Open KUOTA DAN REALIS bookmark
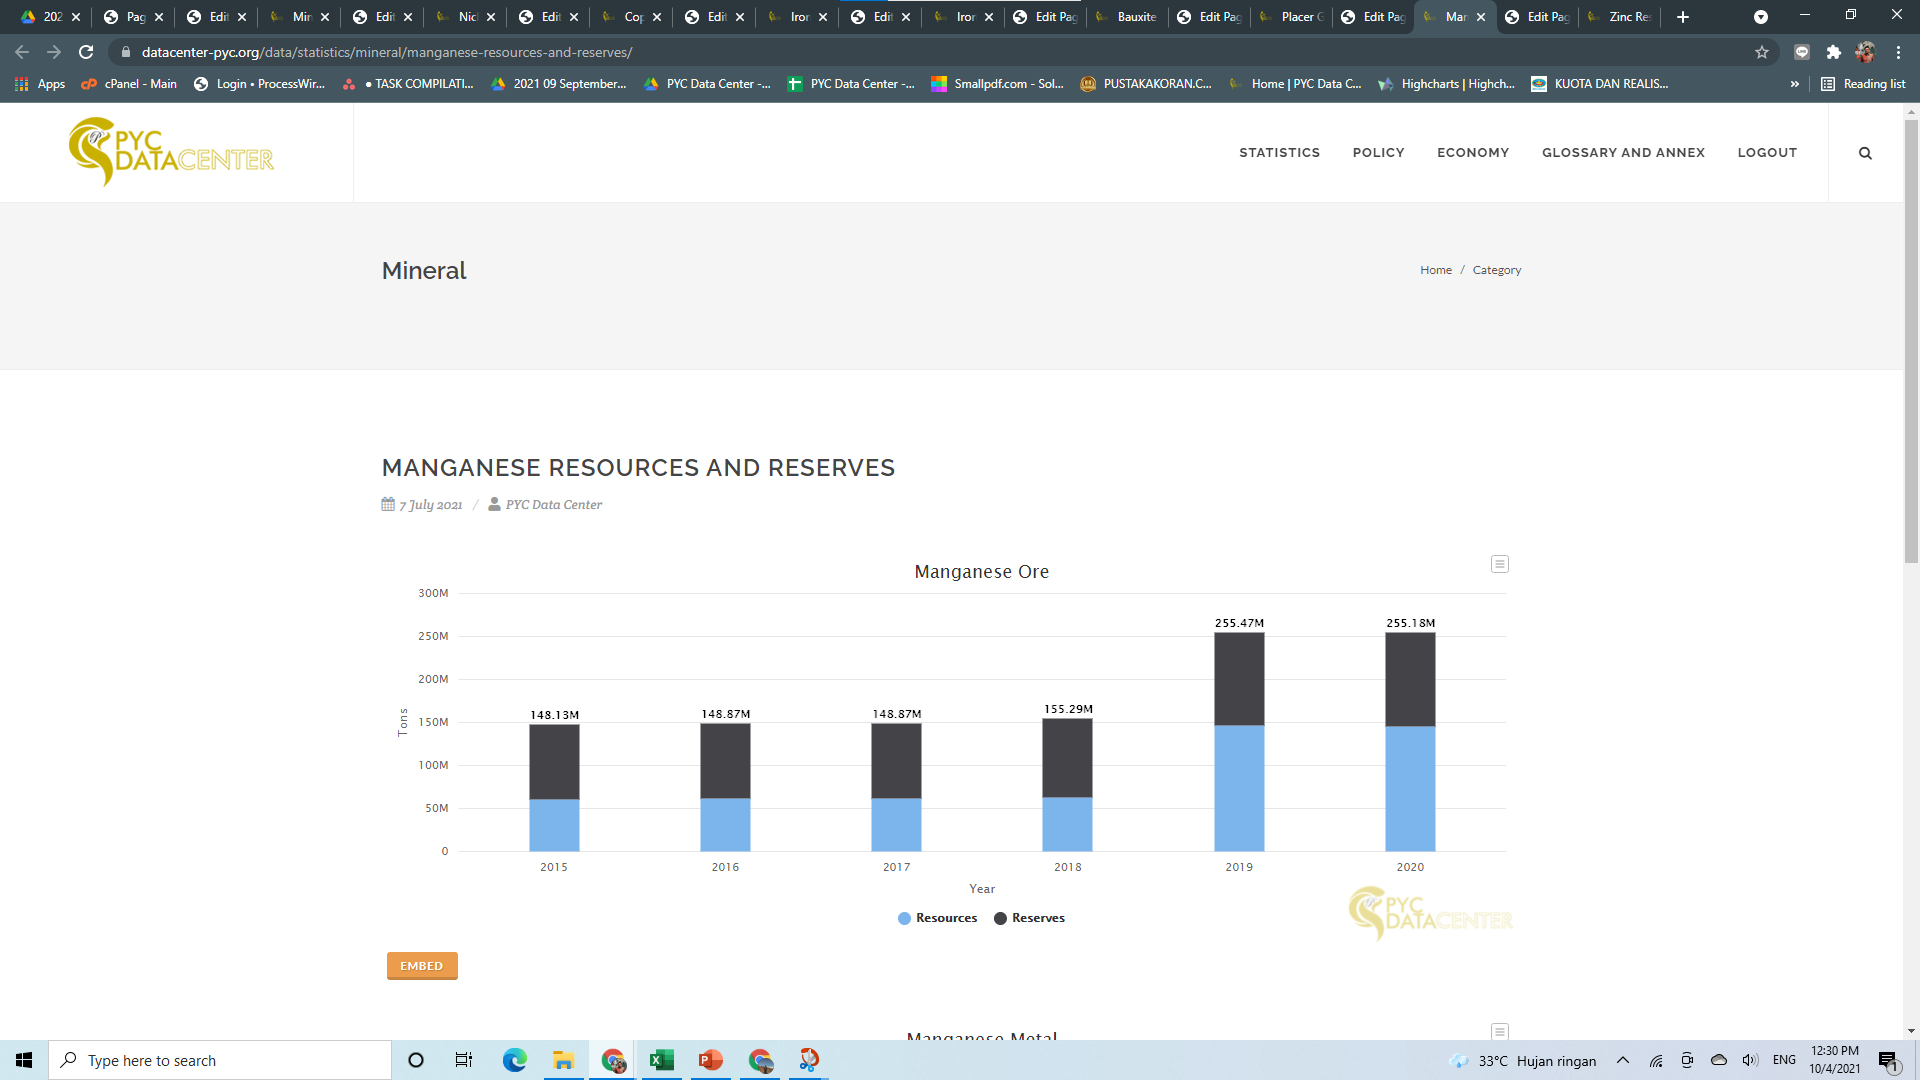The image size is (1920, 1080). tap(1599, 84)
